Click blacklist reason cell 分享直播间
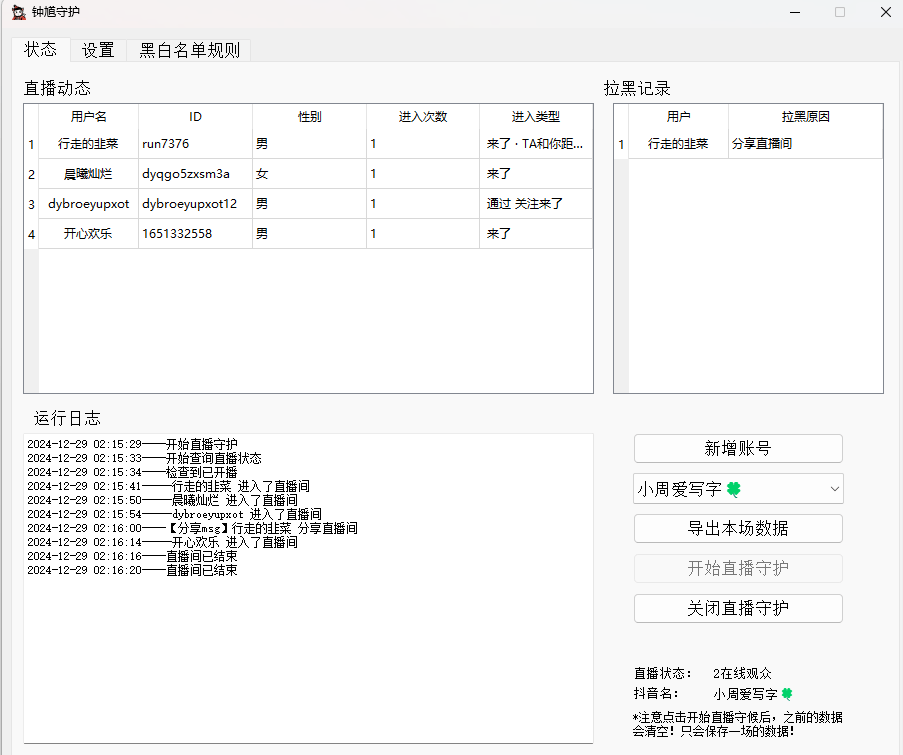 point(806,143)
